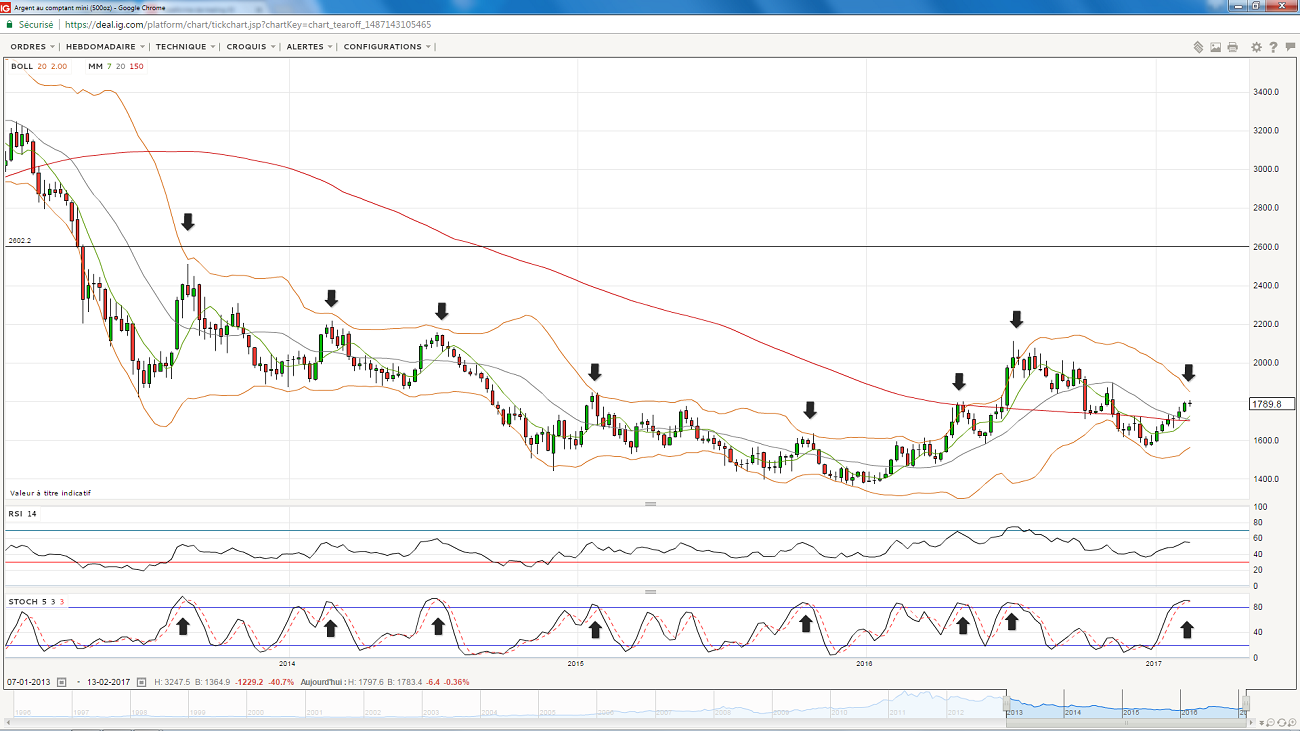
Task: Open the CONFIGURATIONS menu
Action: (387, 47)
